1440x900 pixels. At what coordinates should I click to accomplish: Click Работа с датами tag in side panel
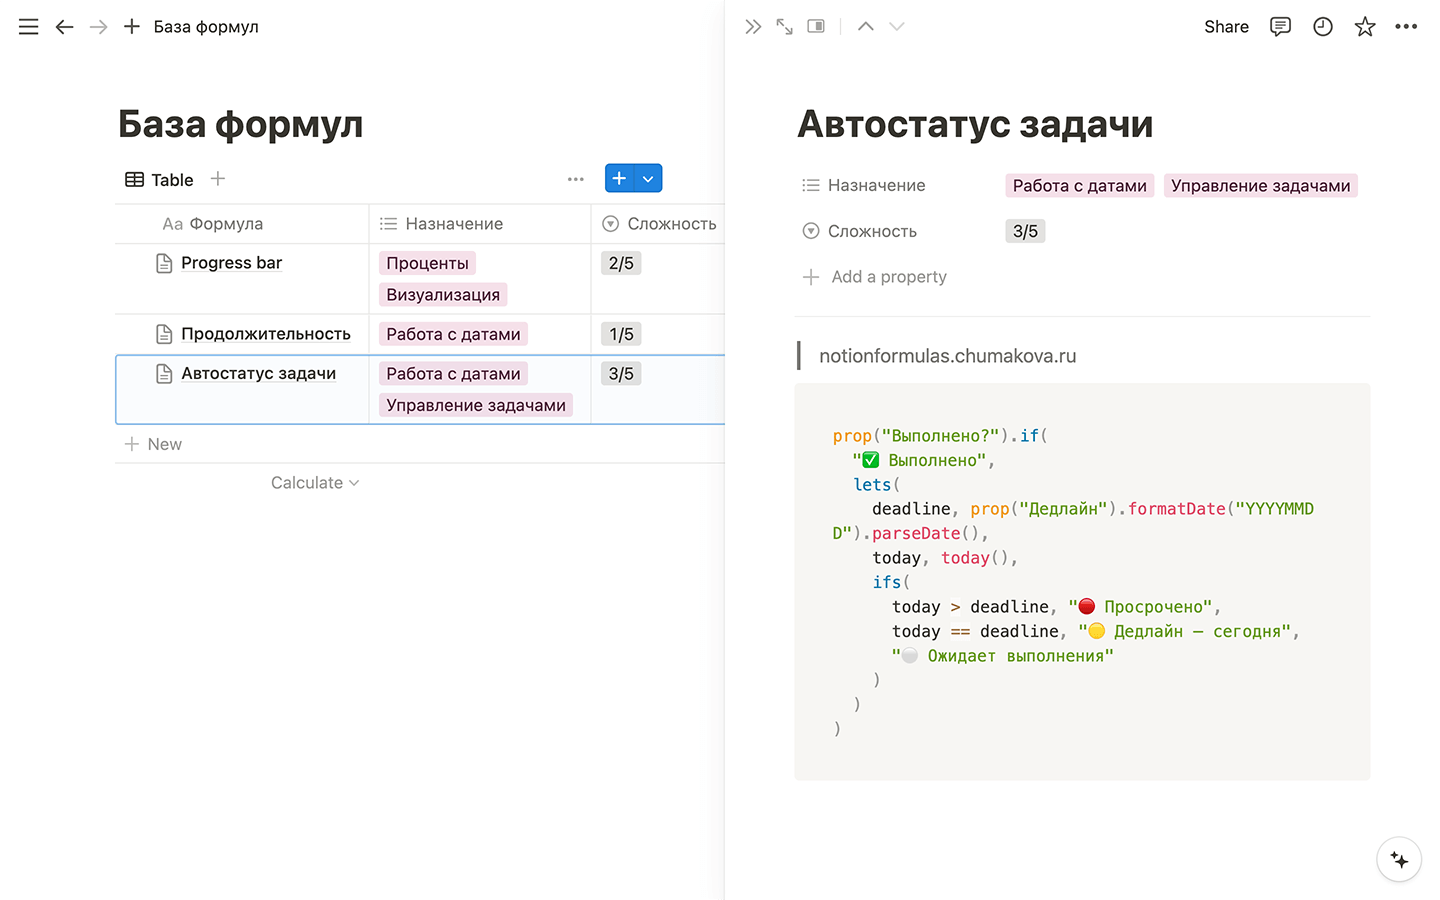[1079, 186]
